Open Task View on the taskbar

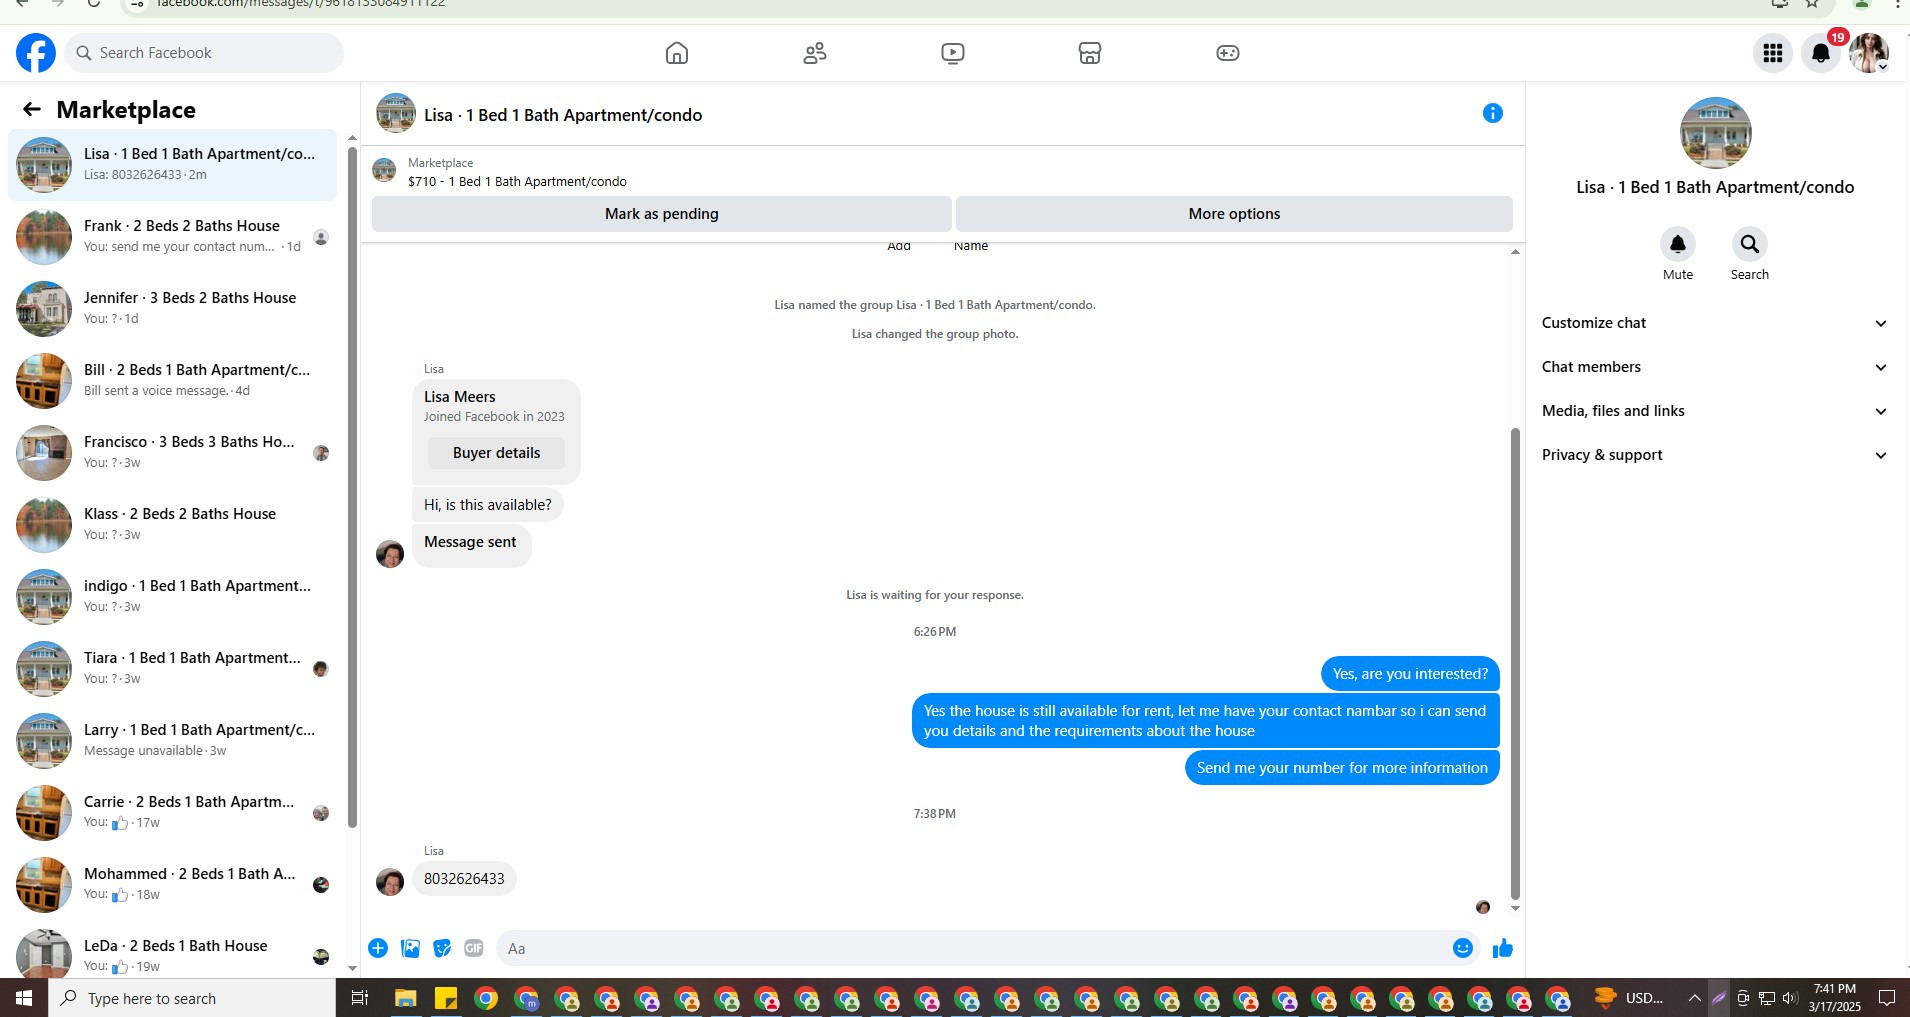click(x=360, y=998)
